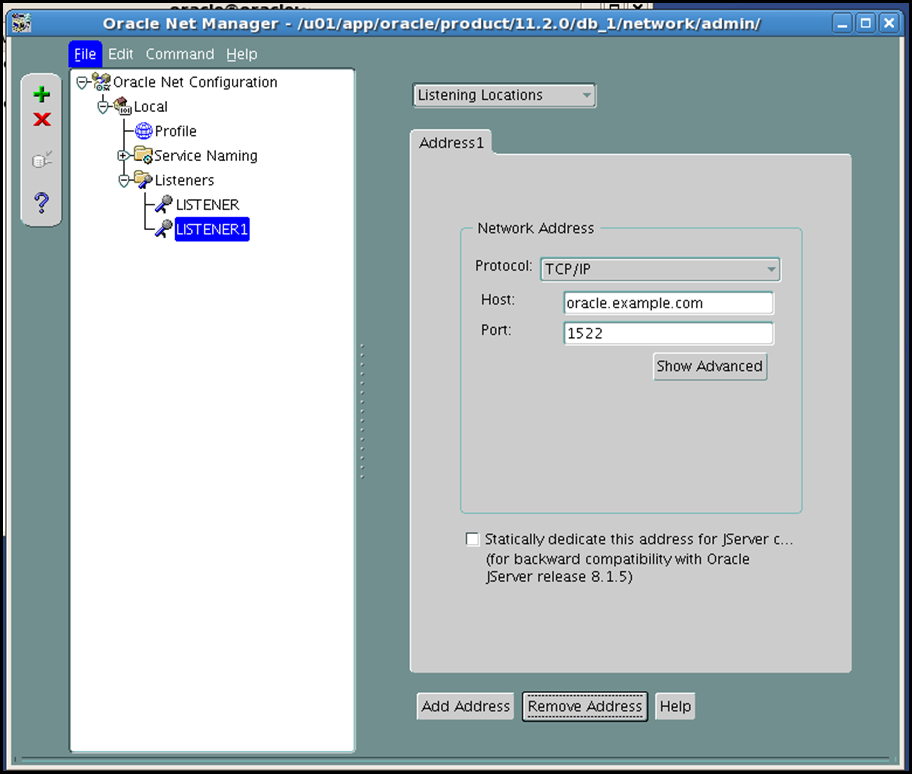The image size is (912, 774).
Task: Click the Help button at bottom
Action: (x=675, y=706)
